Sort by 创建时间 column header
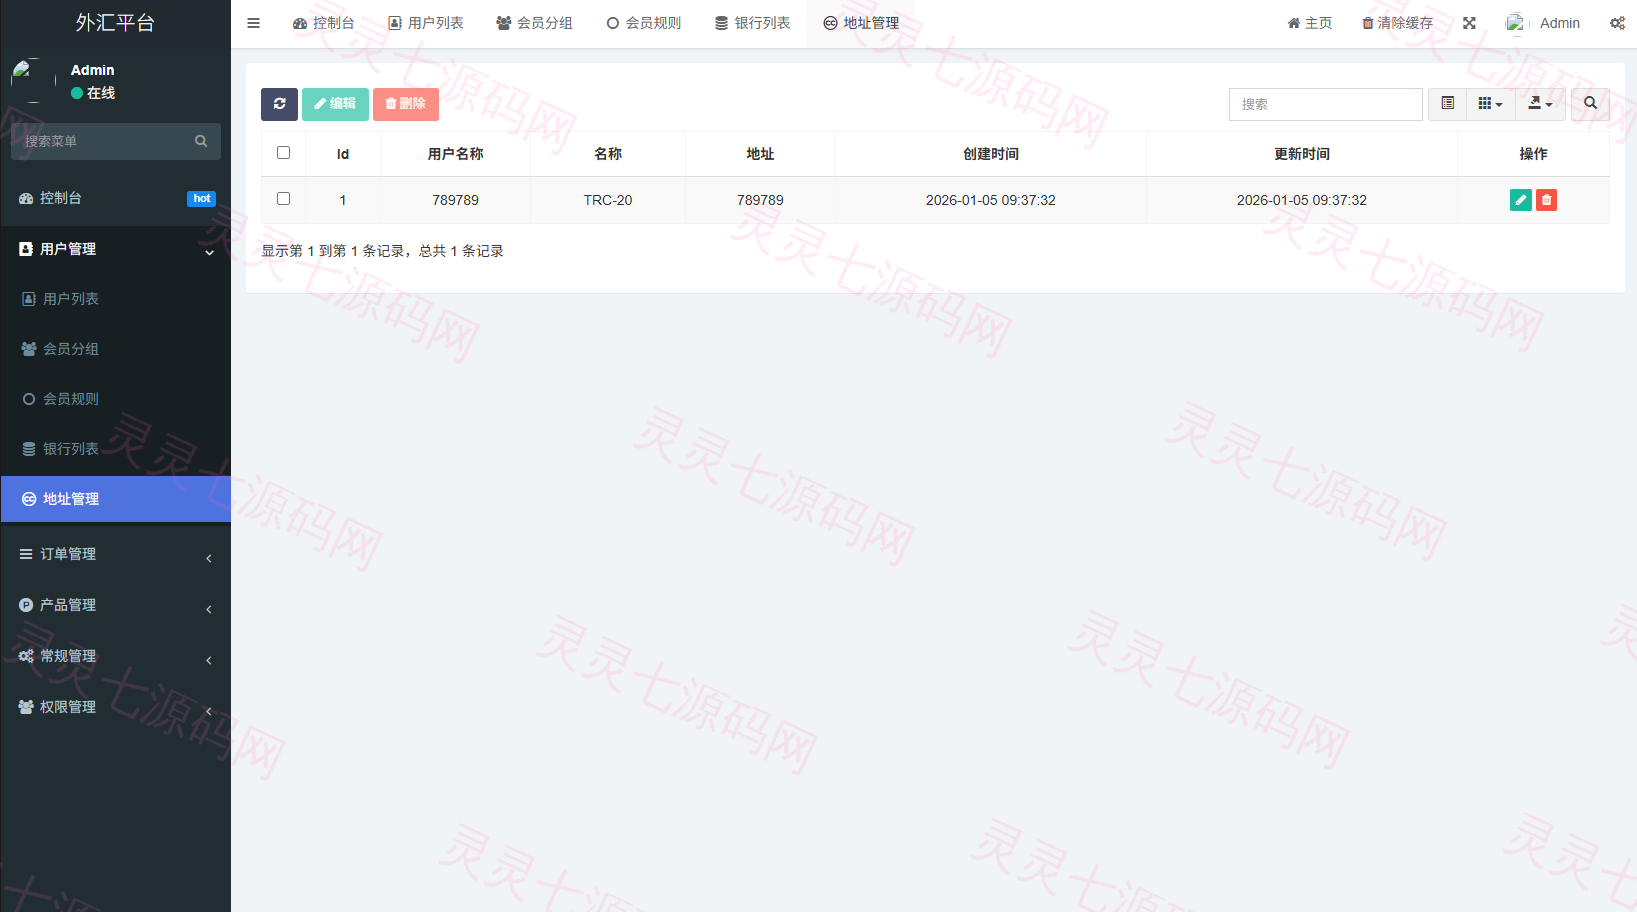The width and height of the screenshot is (1637, 912). coord(991,154)
